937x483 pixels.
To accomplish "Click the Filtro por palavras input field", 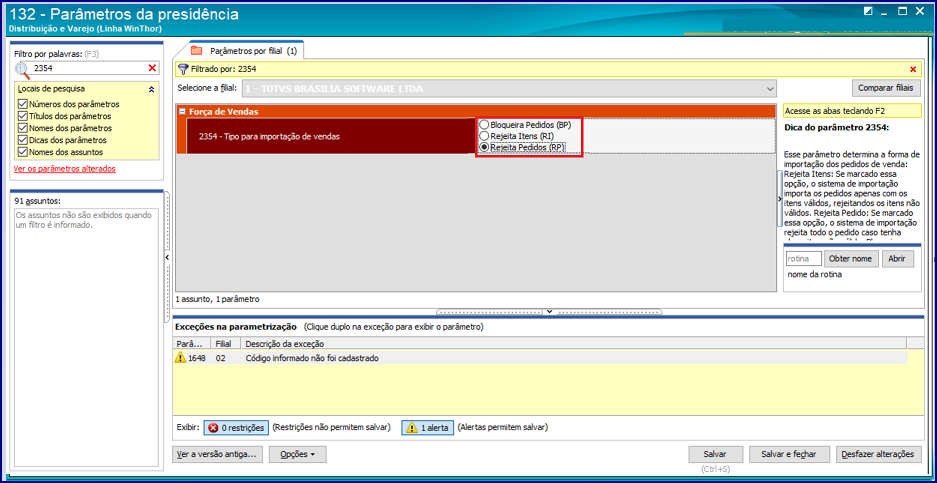I will [x=90, y=69].
